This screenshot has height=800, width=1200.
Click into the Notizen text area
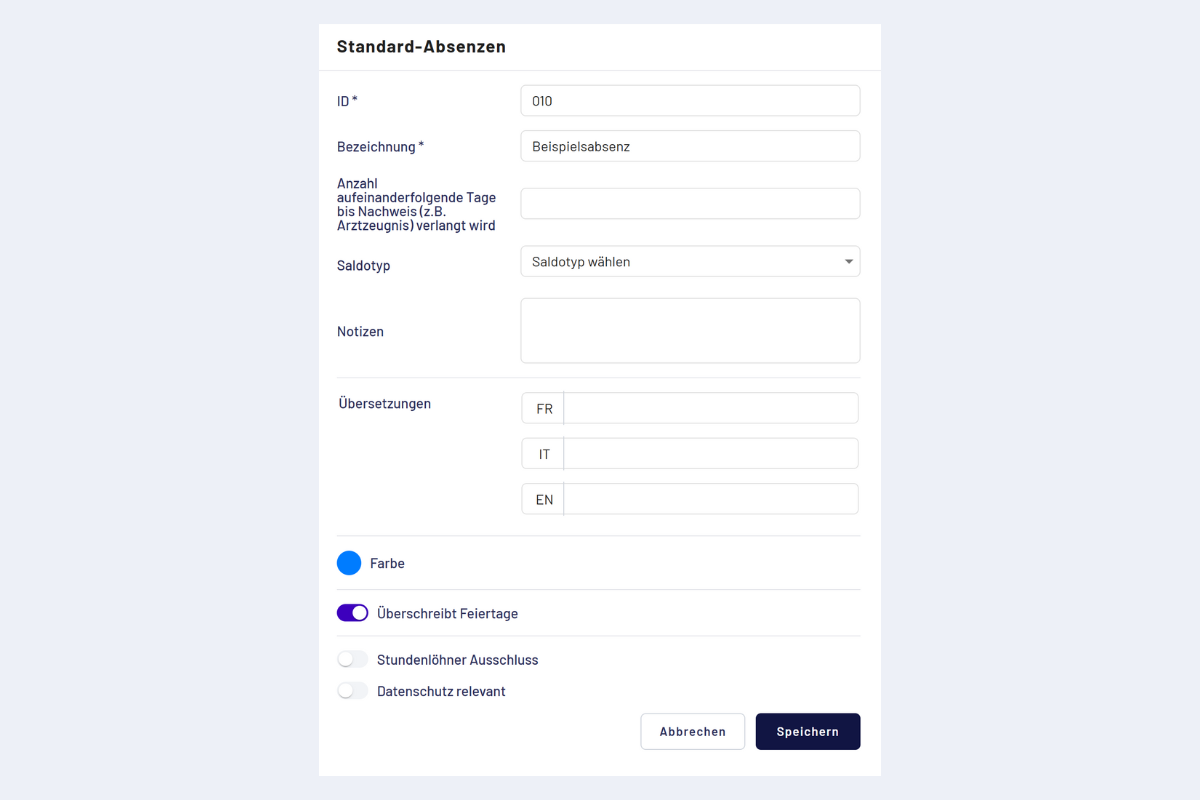[x=690, y=331]
